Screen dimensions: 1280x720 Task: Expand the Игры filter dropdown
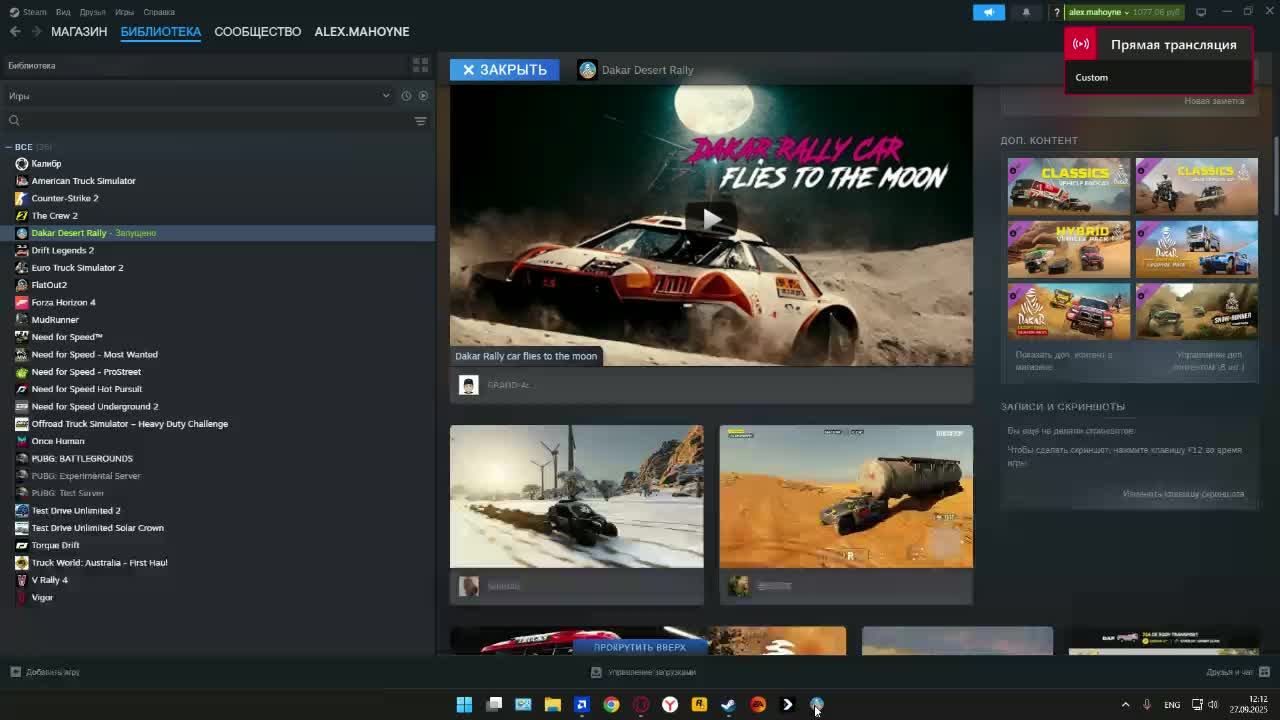386,96
